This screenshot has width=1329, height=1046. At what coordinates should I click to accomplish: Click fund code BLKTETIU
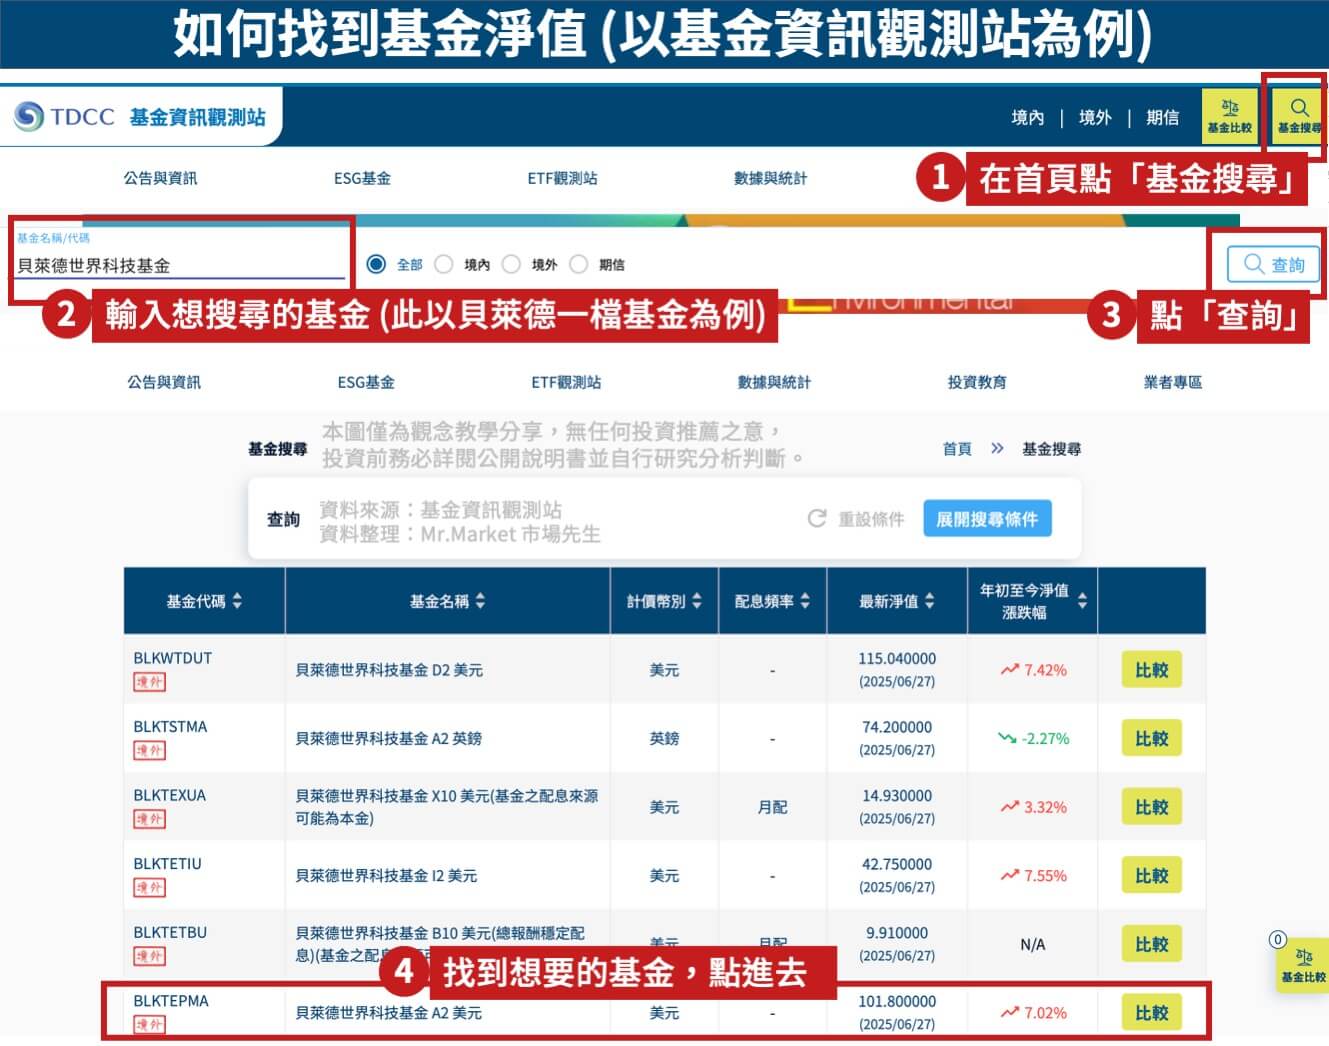tap(167, 863)
